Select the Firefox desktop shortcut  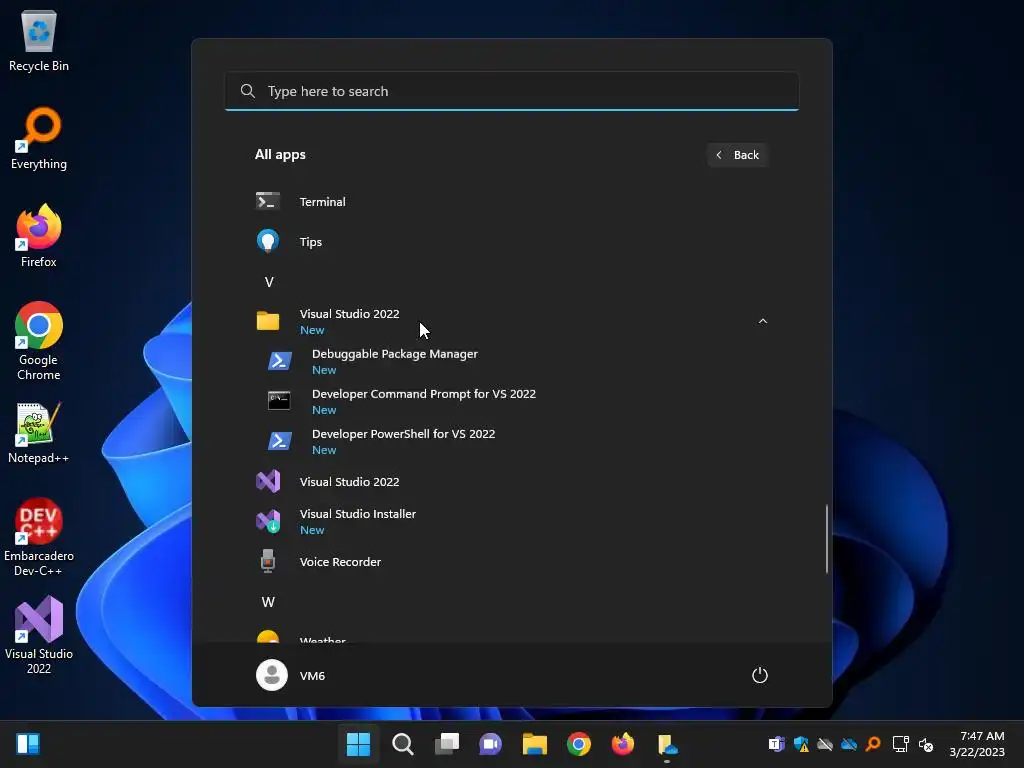(x=39, y=236)
